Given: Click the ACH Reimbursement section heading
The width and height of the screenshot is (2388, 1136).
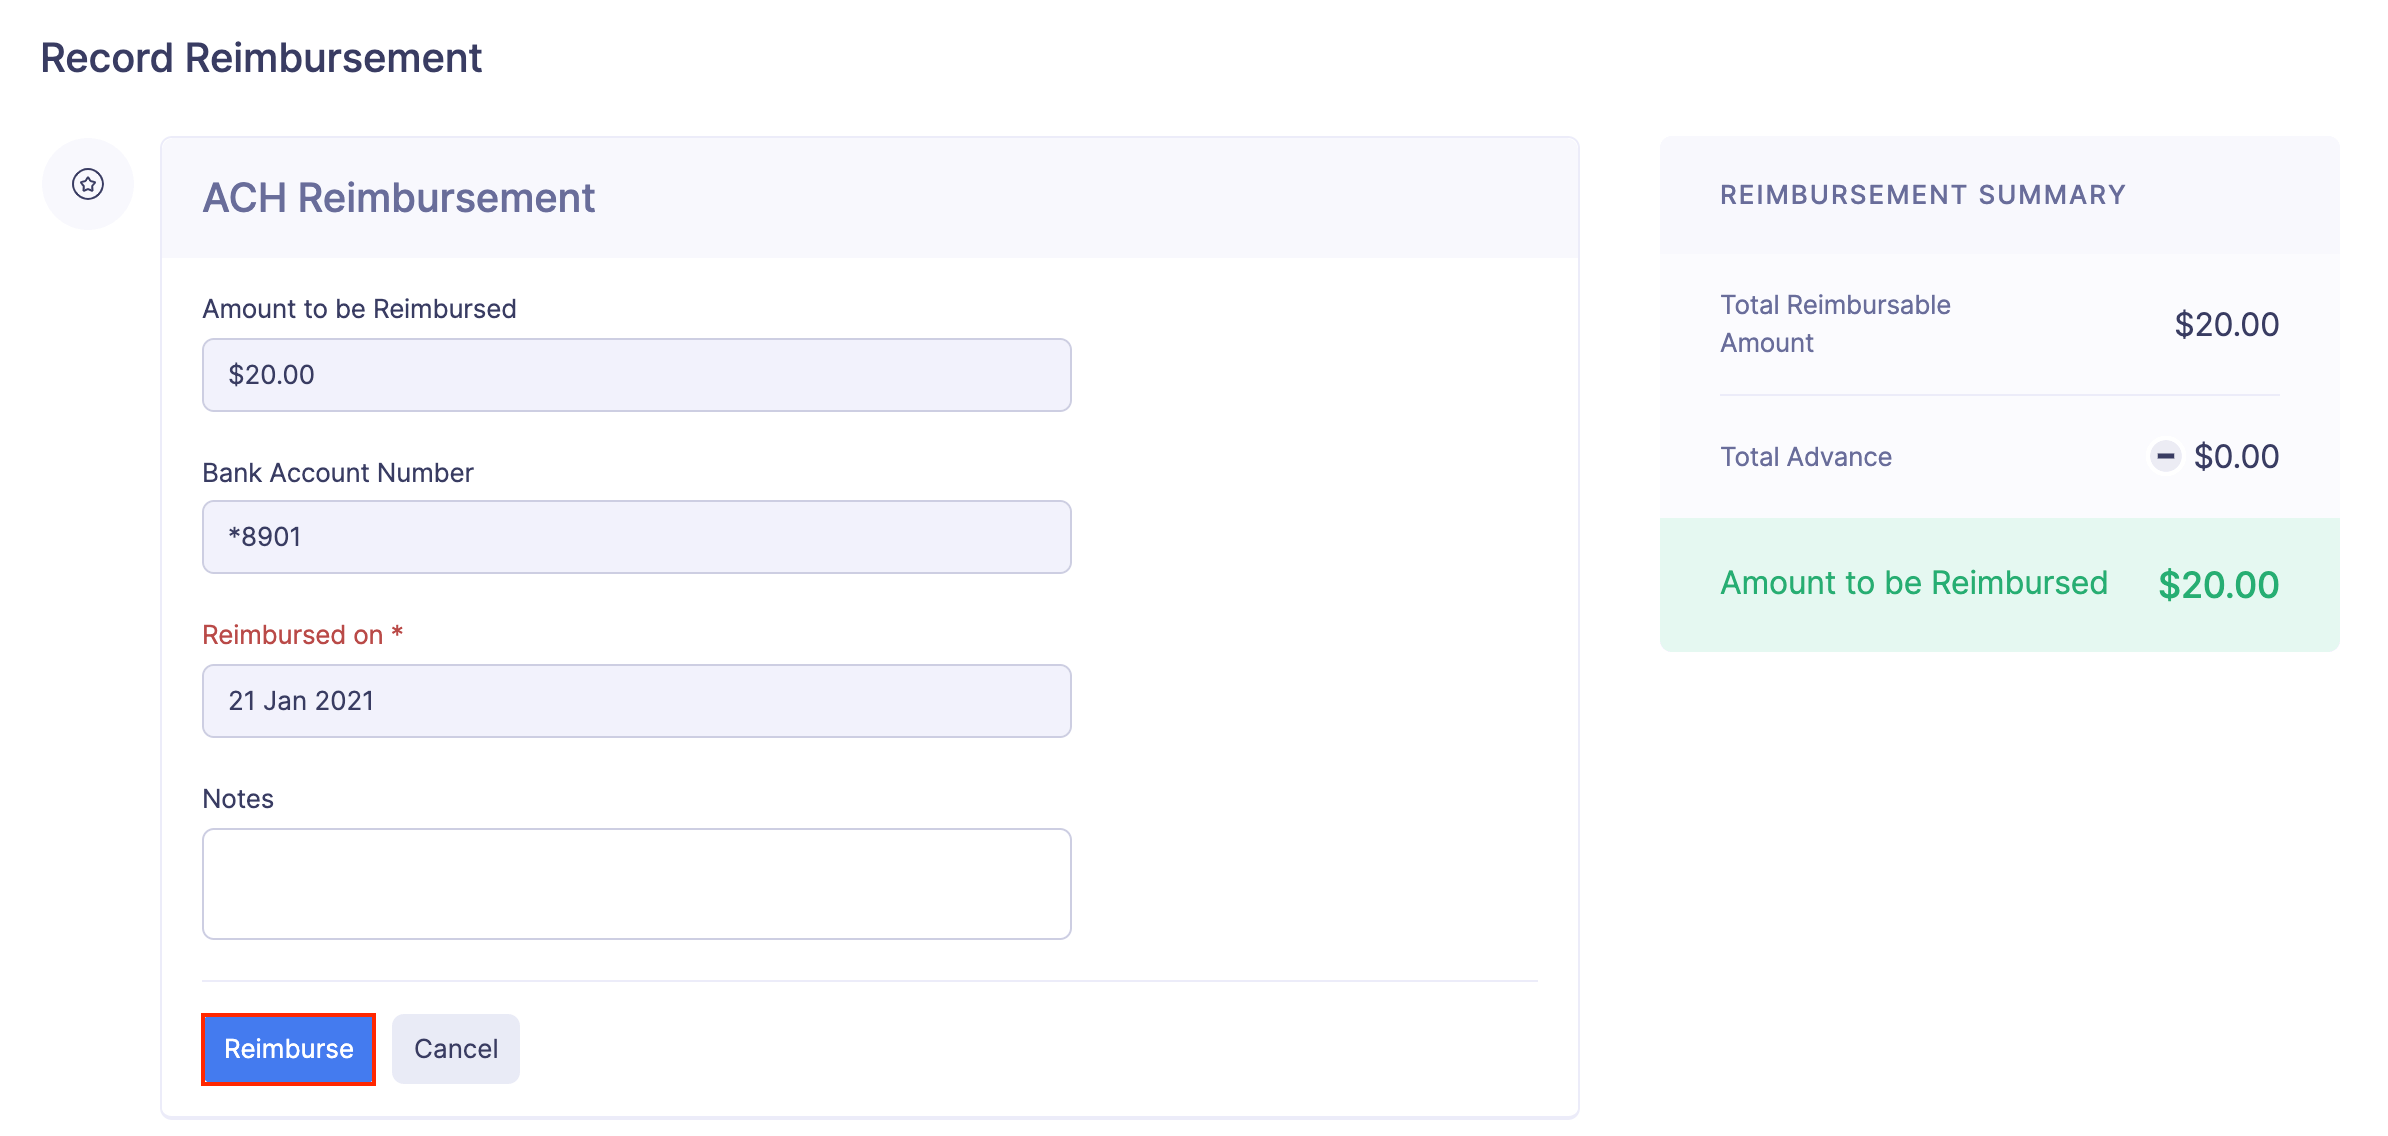Looking at the screenshot, I should click(398, 198).
